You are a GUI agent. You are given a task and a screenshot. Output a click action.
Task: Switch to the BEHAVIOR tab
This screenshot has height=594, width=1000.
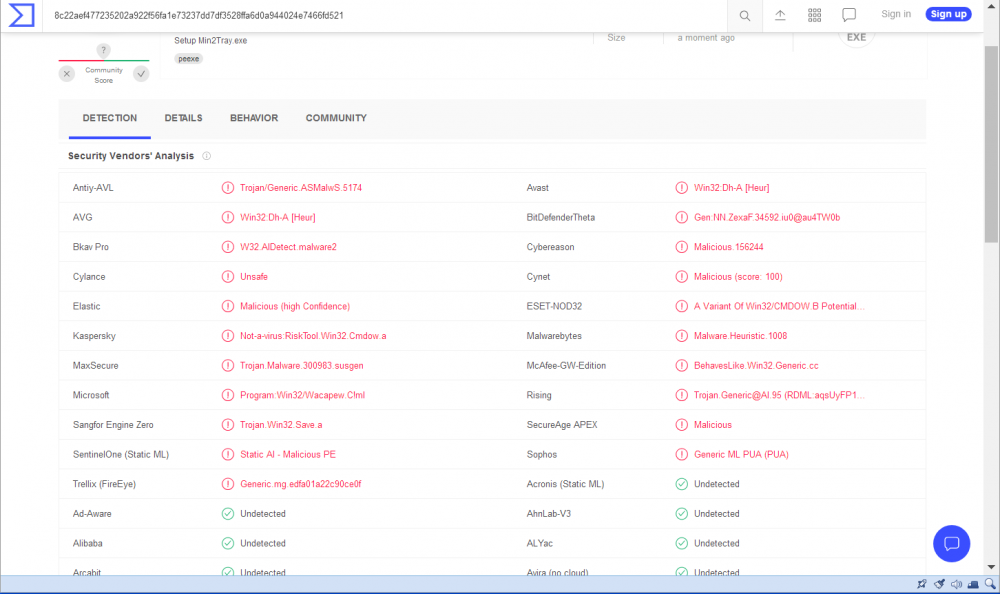click(x=254, y=118)
